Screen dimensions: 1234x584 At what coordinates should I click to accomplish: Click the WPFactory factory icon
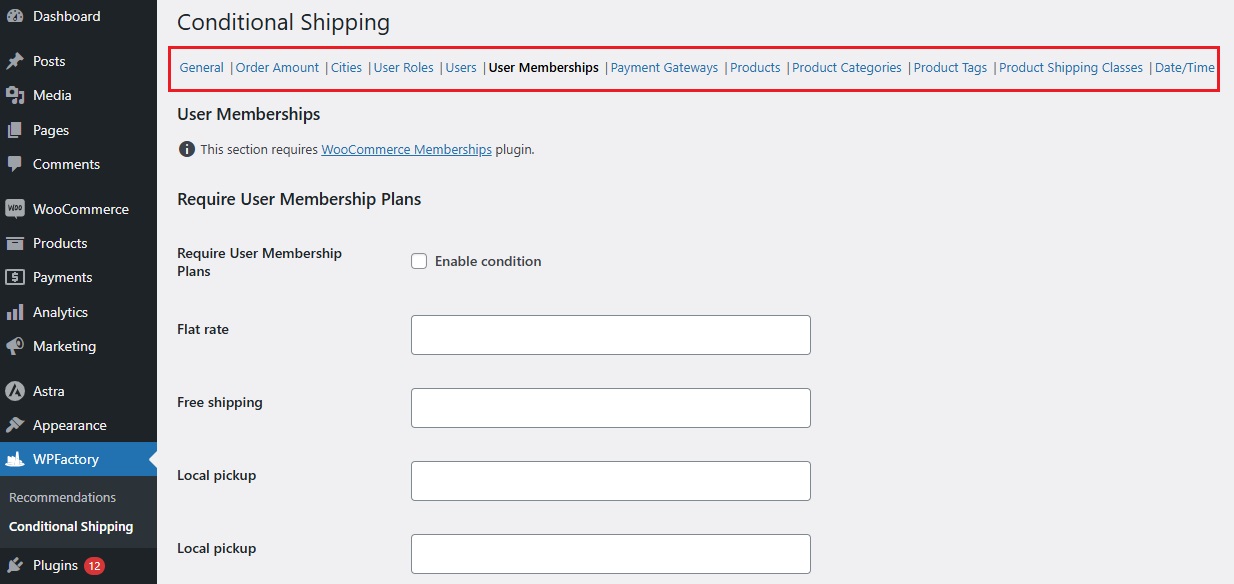point(15,459)
